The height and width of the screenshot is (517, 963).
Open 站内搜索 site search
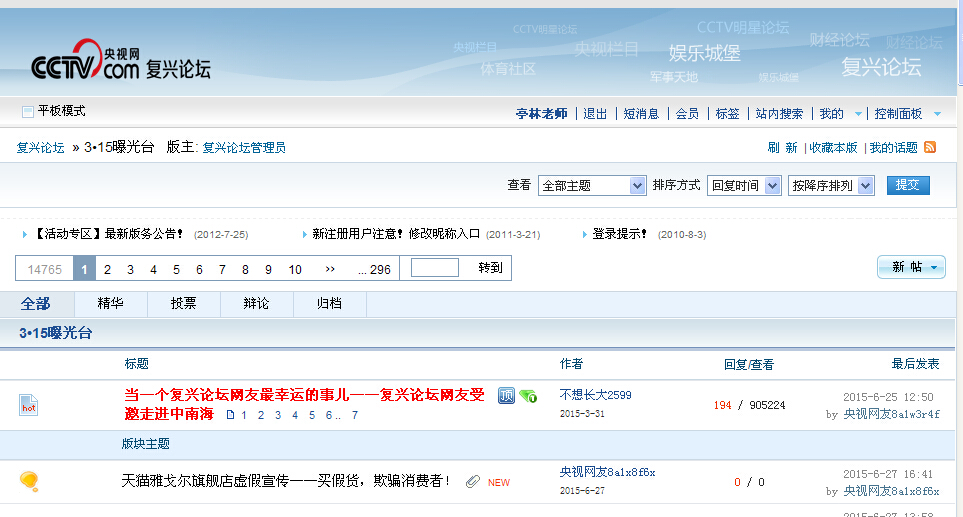(x=779, y=114)
